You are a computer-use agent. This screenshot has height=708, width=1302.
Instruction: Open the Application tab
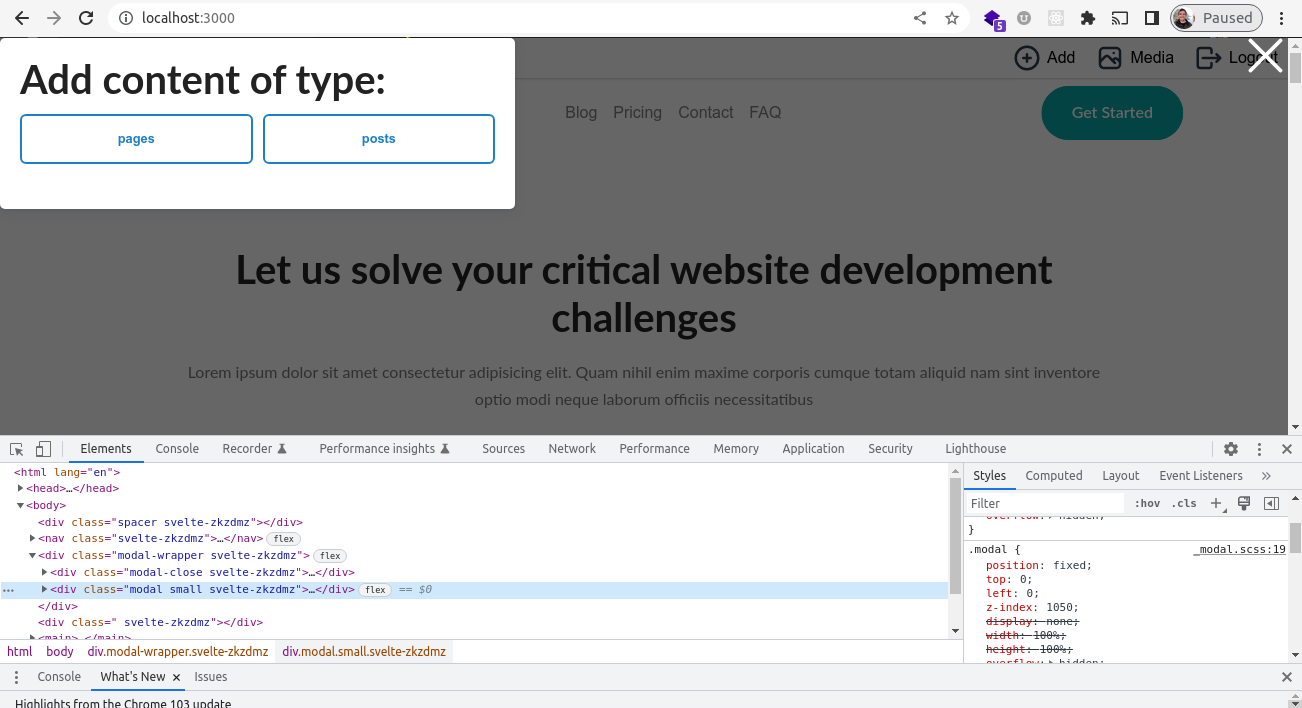(813, 449)
